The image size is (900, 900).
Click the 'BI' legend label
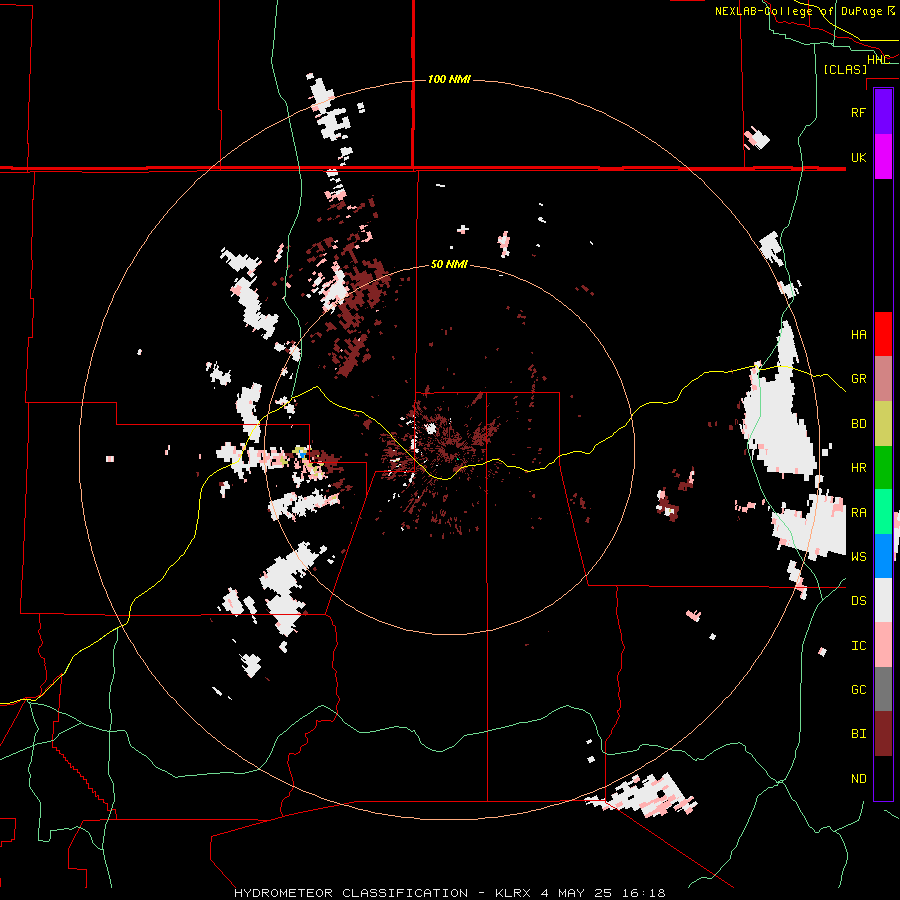click(859, 734)
